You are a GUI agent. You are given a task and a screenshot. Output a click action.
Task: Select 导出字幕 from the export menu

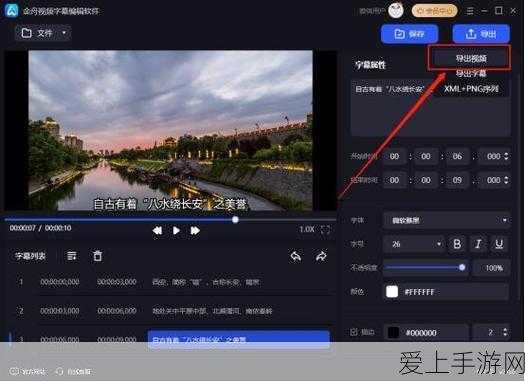(x=471, y=73)
